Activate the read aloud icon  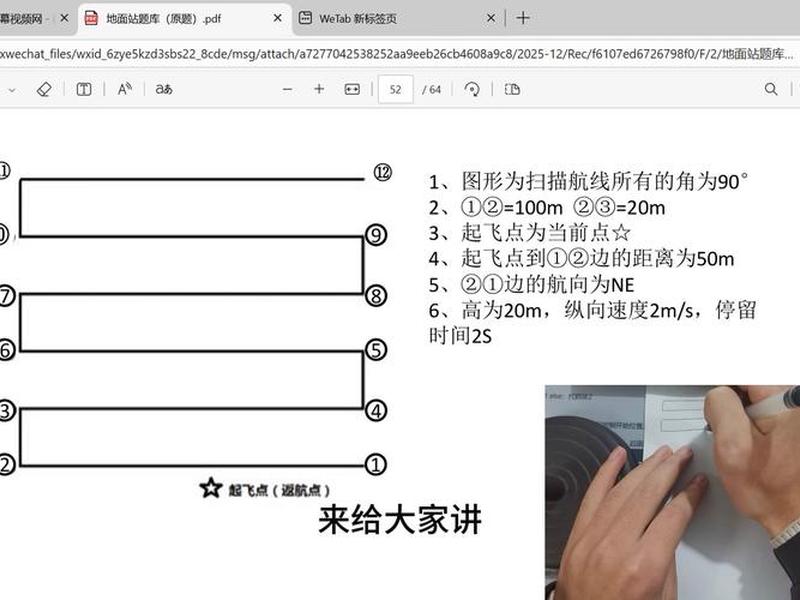point(124,89)
